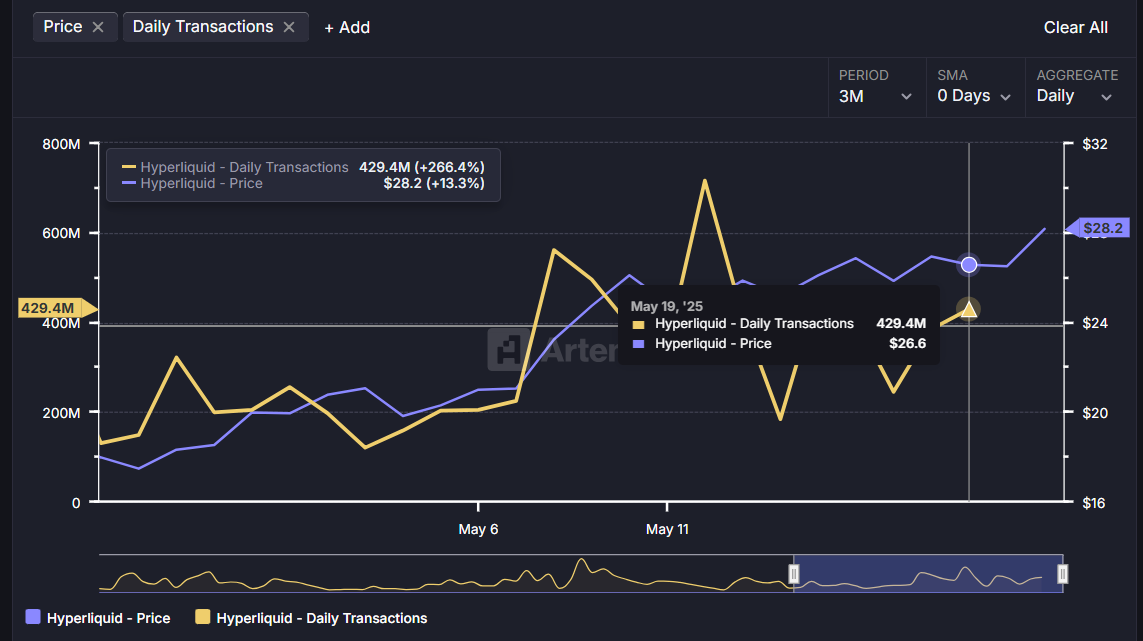Click the 200M y-axis label
Image resolution: width=1143 pixels, height=641 pixels.
tap(61, 413)
